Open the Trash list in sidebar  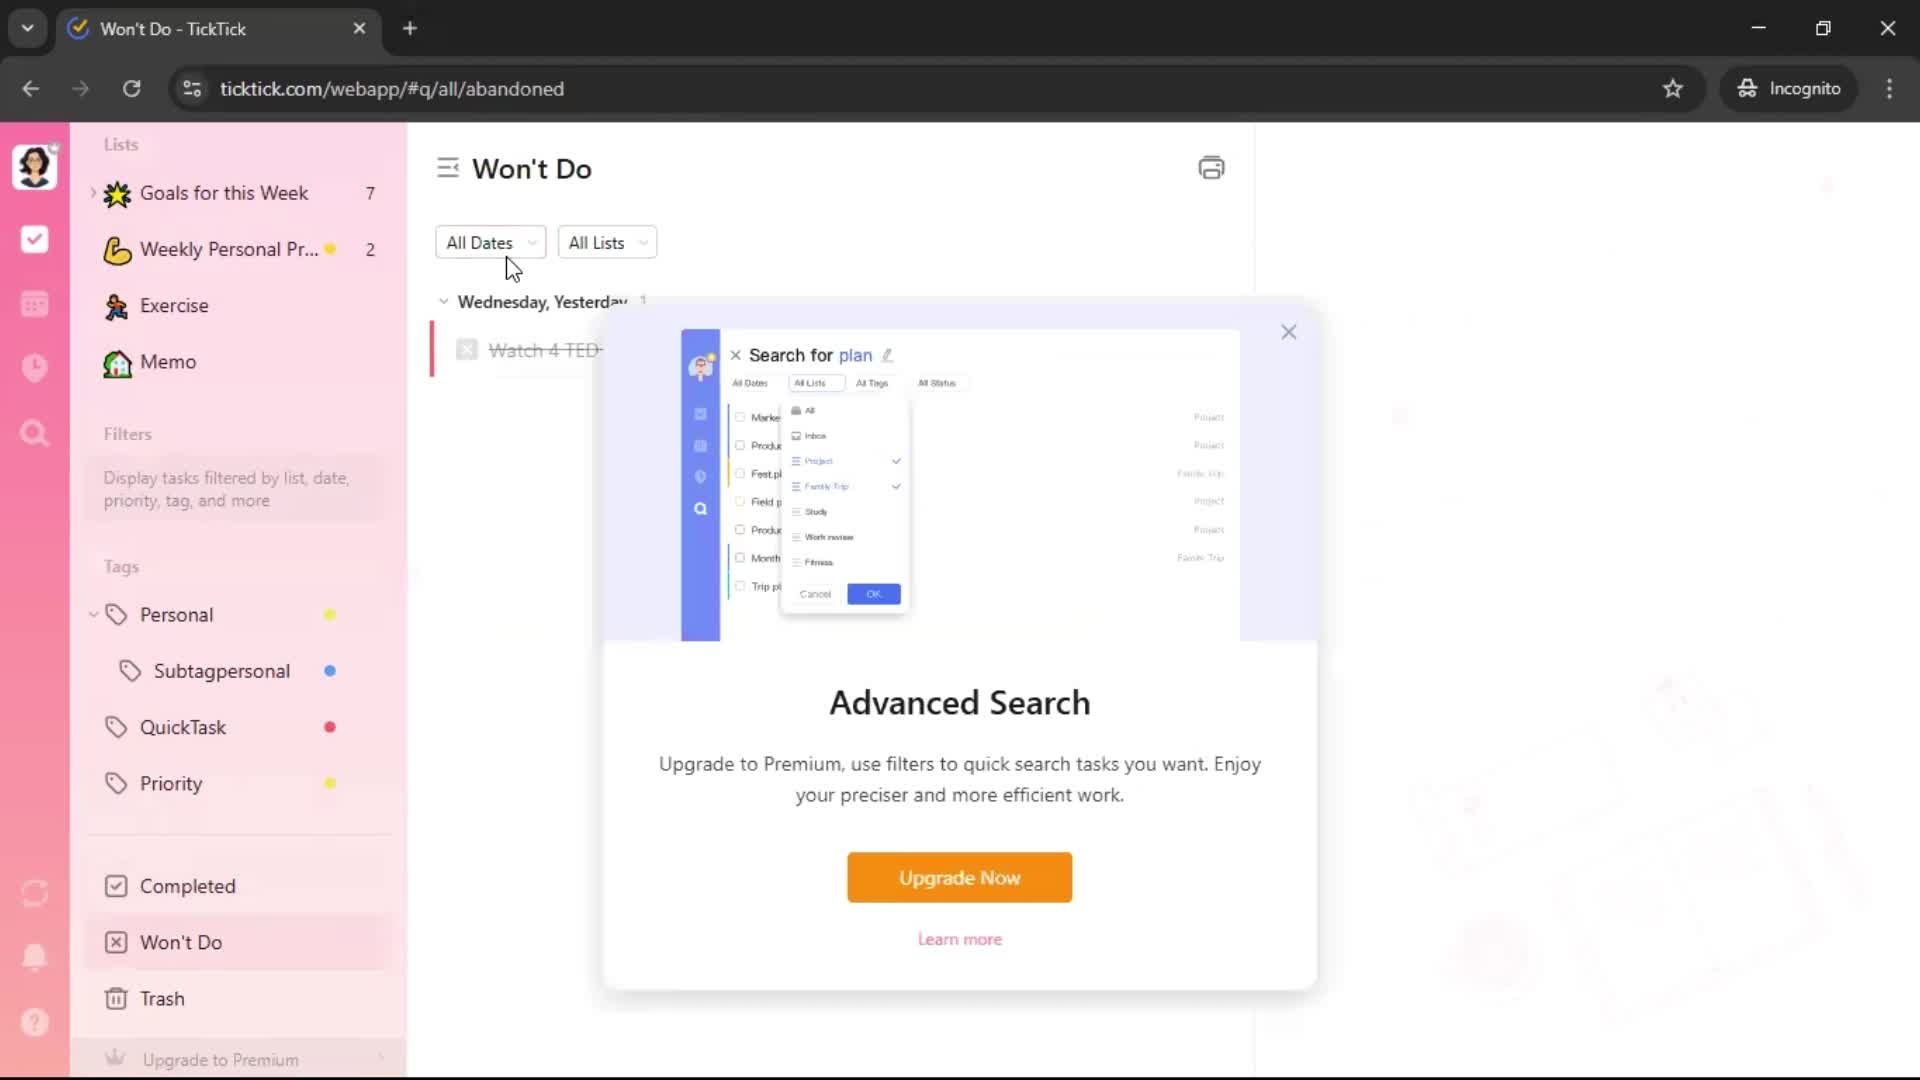click(x=161, y=998)
